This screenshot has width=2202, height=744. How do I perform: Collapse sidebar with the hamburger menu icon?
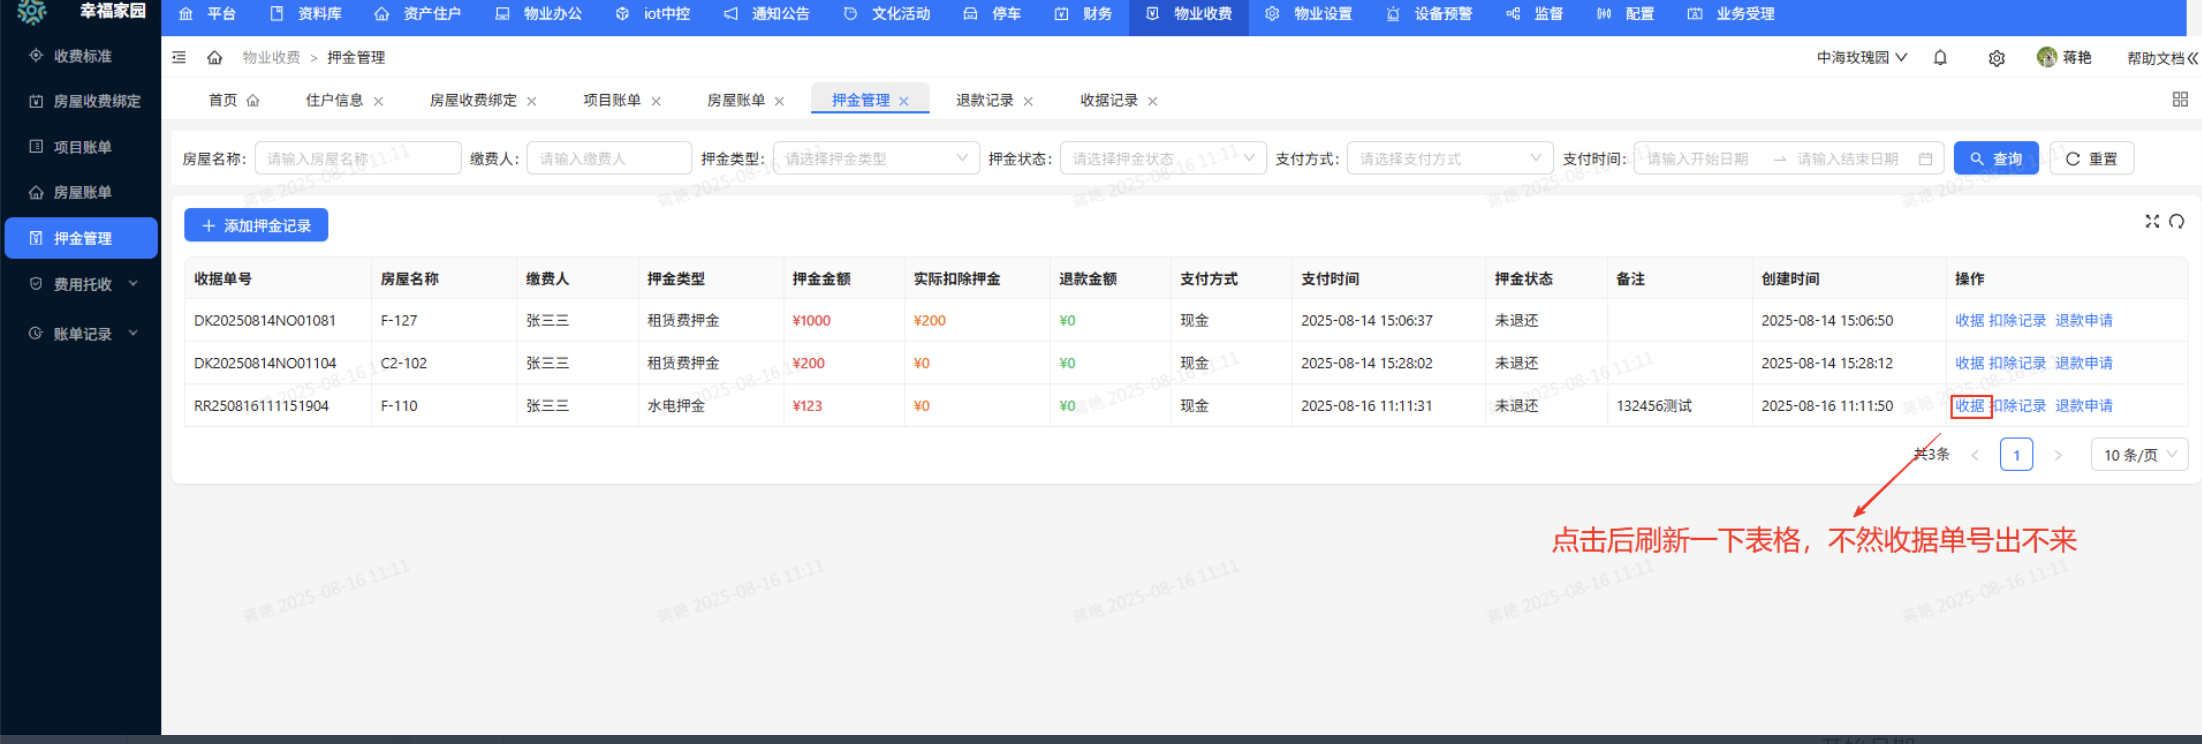179,58
